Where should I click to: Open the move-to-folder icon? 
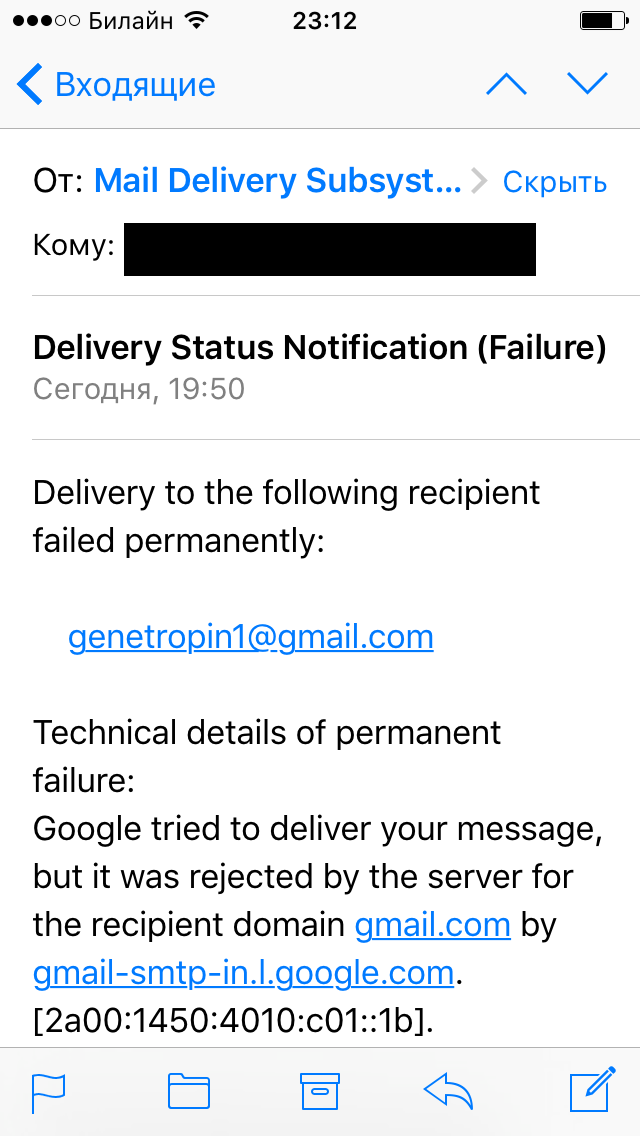click(188, 1091)
